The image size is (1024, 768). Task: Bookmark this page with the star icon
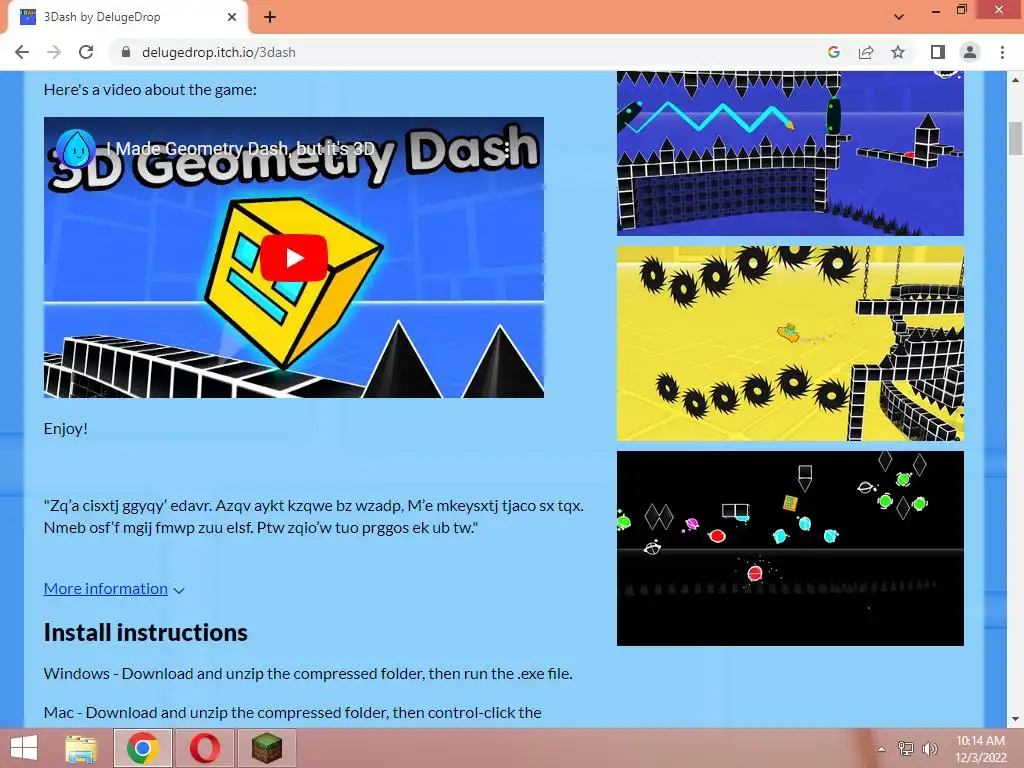coord(898,52)
